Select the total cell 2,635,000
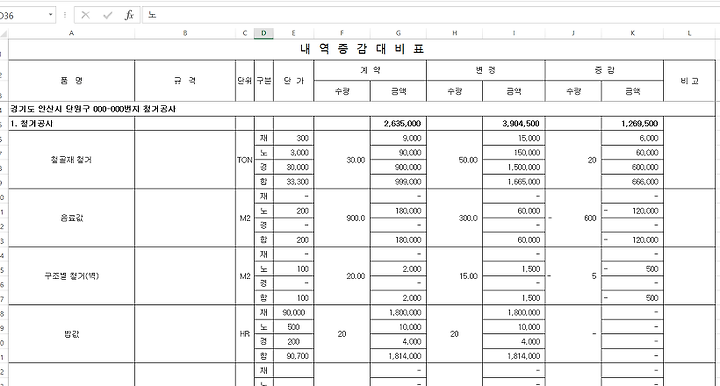The height and width of the screenshot is (386, 720). pyautogui.click(x=398, y=123)
